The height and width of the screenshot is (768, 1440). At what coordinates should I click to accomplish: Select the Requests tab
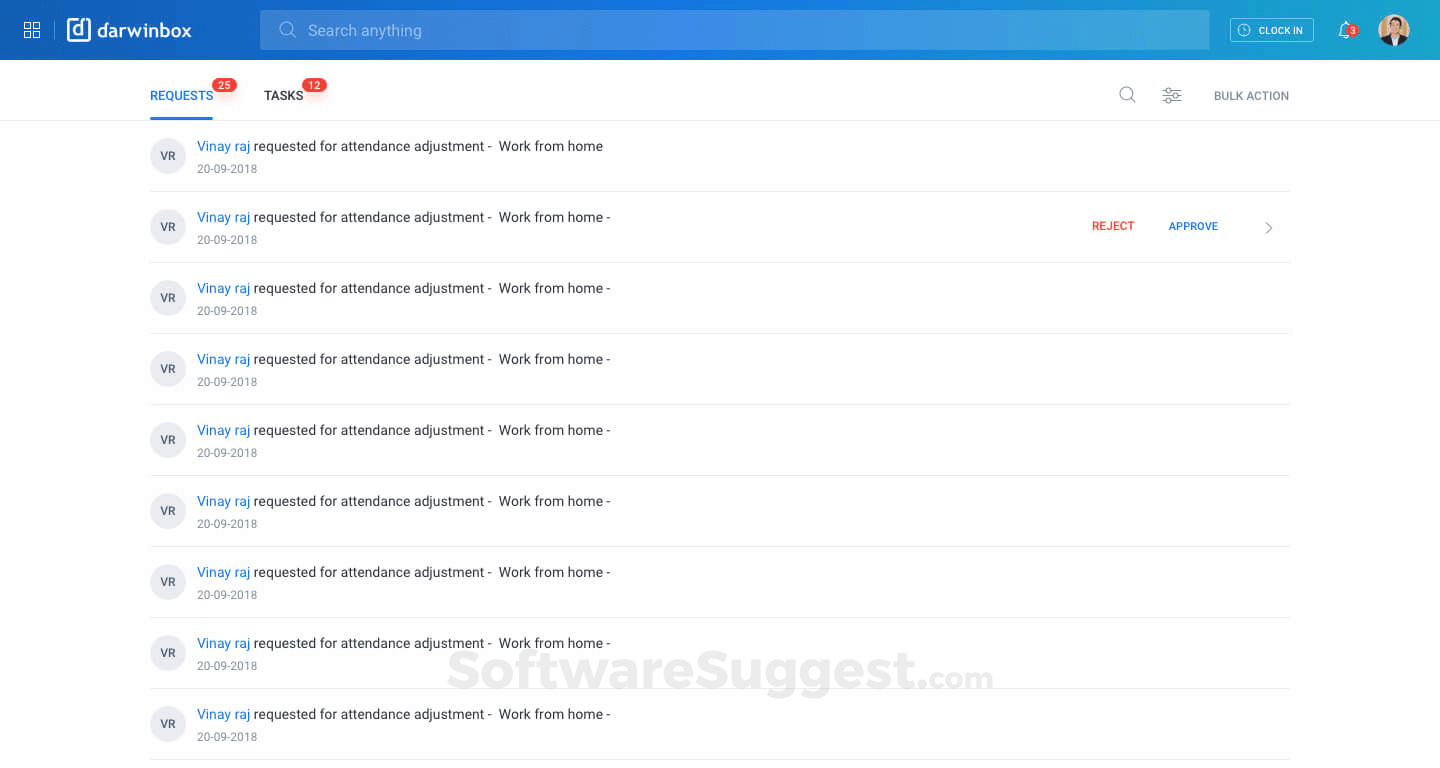click(180, 95)
